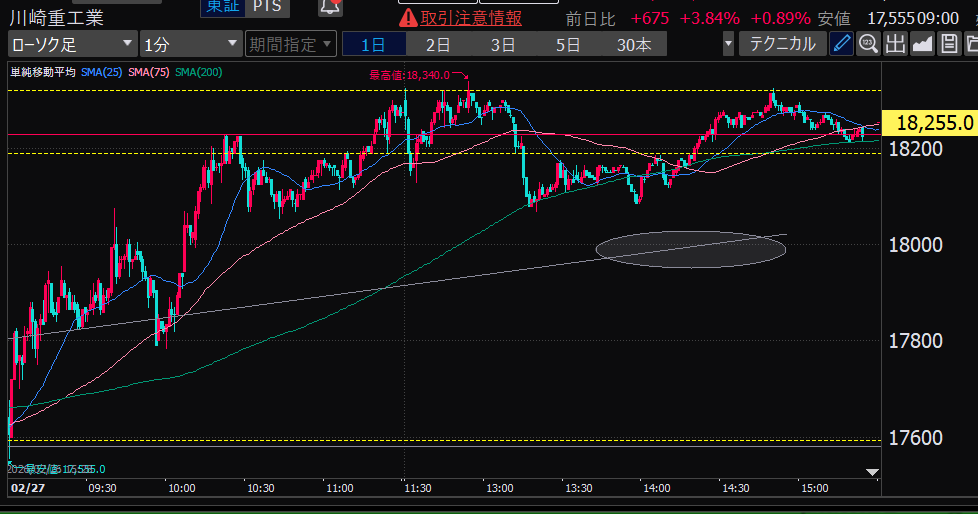Click the 出 volume display icon
Screen dimensions: 978x514
(895, 44)
